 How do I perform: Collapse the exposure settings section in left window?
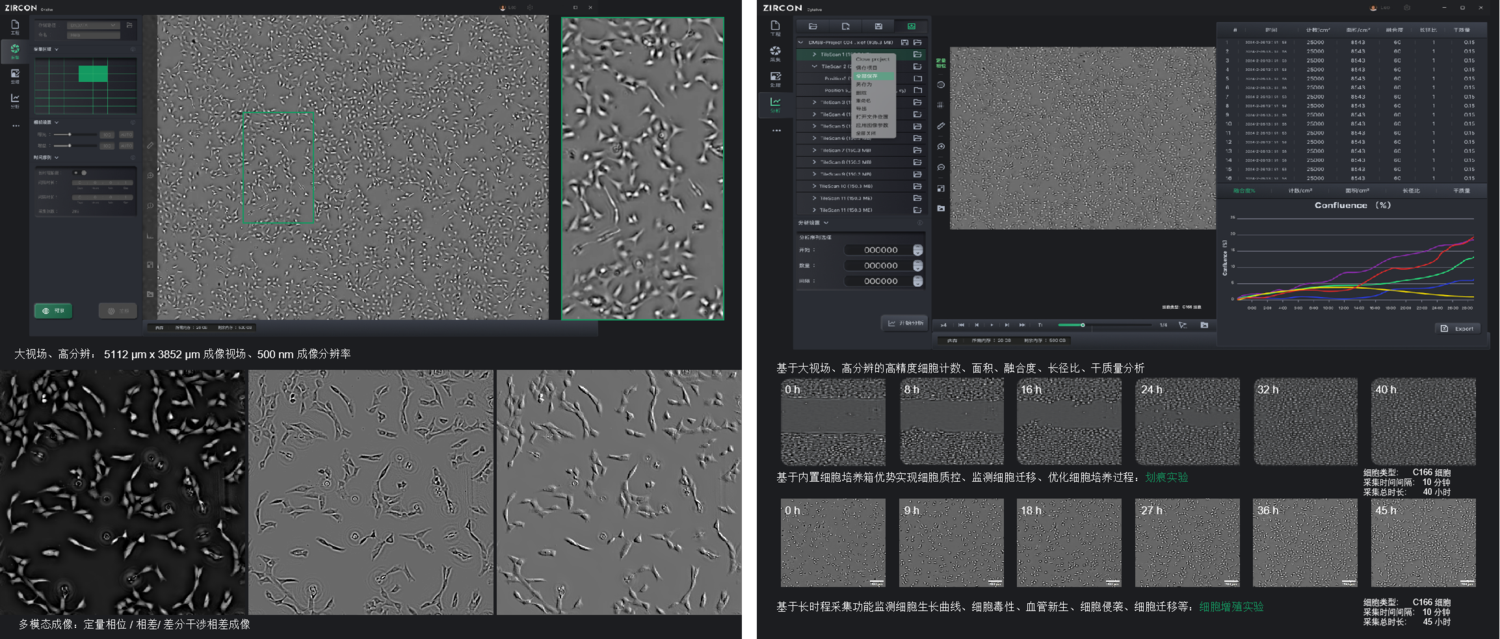point(57,123)
